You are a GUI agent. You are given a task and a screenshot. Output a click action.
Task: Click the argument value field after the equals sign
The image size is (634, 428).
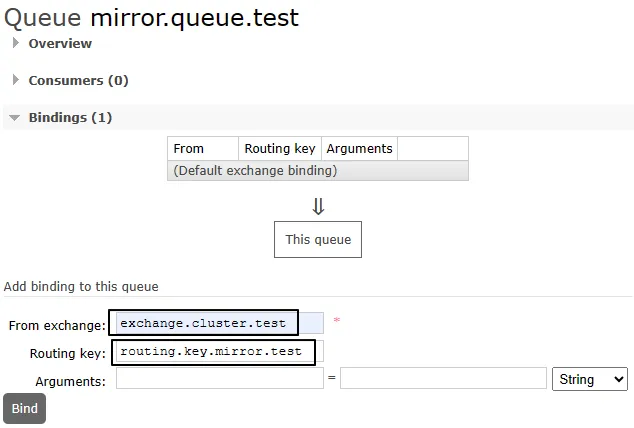pos(442,380)
